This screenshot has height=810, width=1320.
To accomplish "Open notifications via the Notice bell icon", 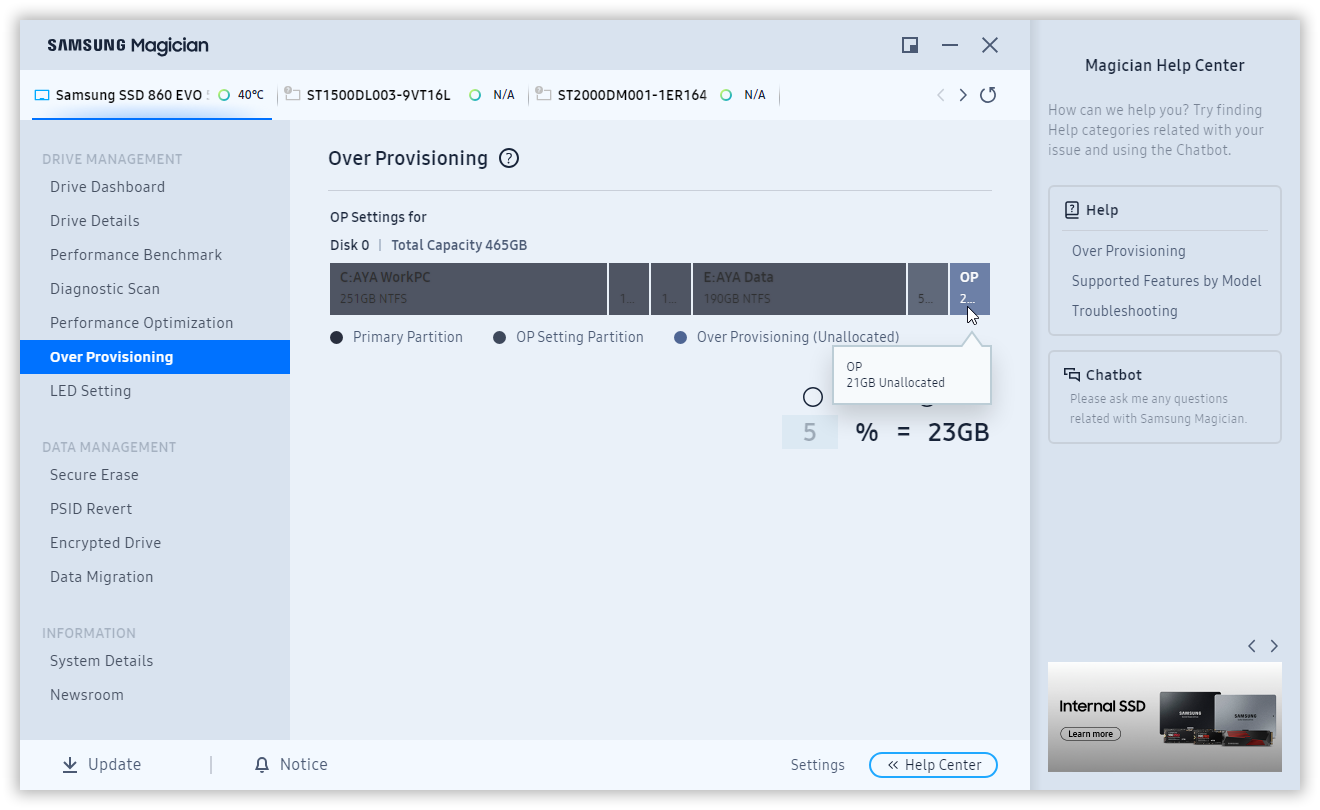I will click(x=262, y=765).
